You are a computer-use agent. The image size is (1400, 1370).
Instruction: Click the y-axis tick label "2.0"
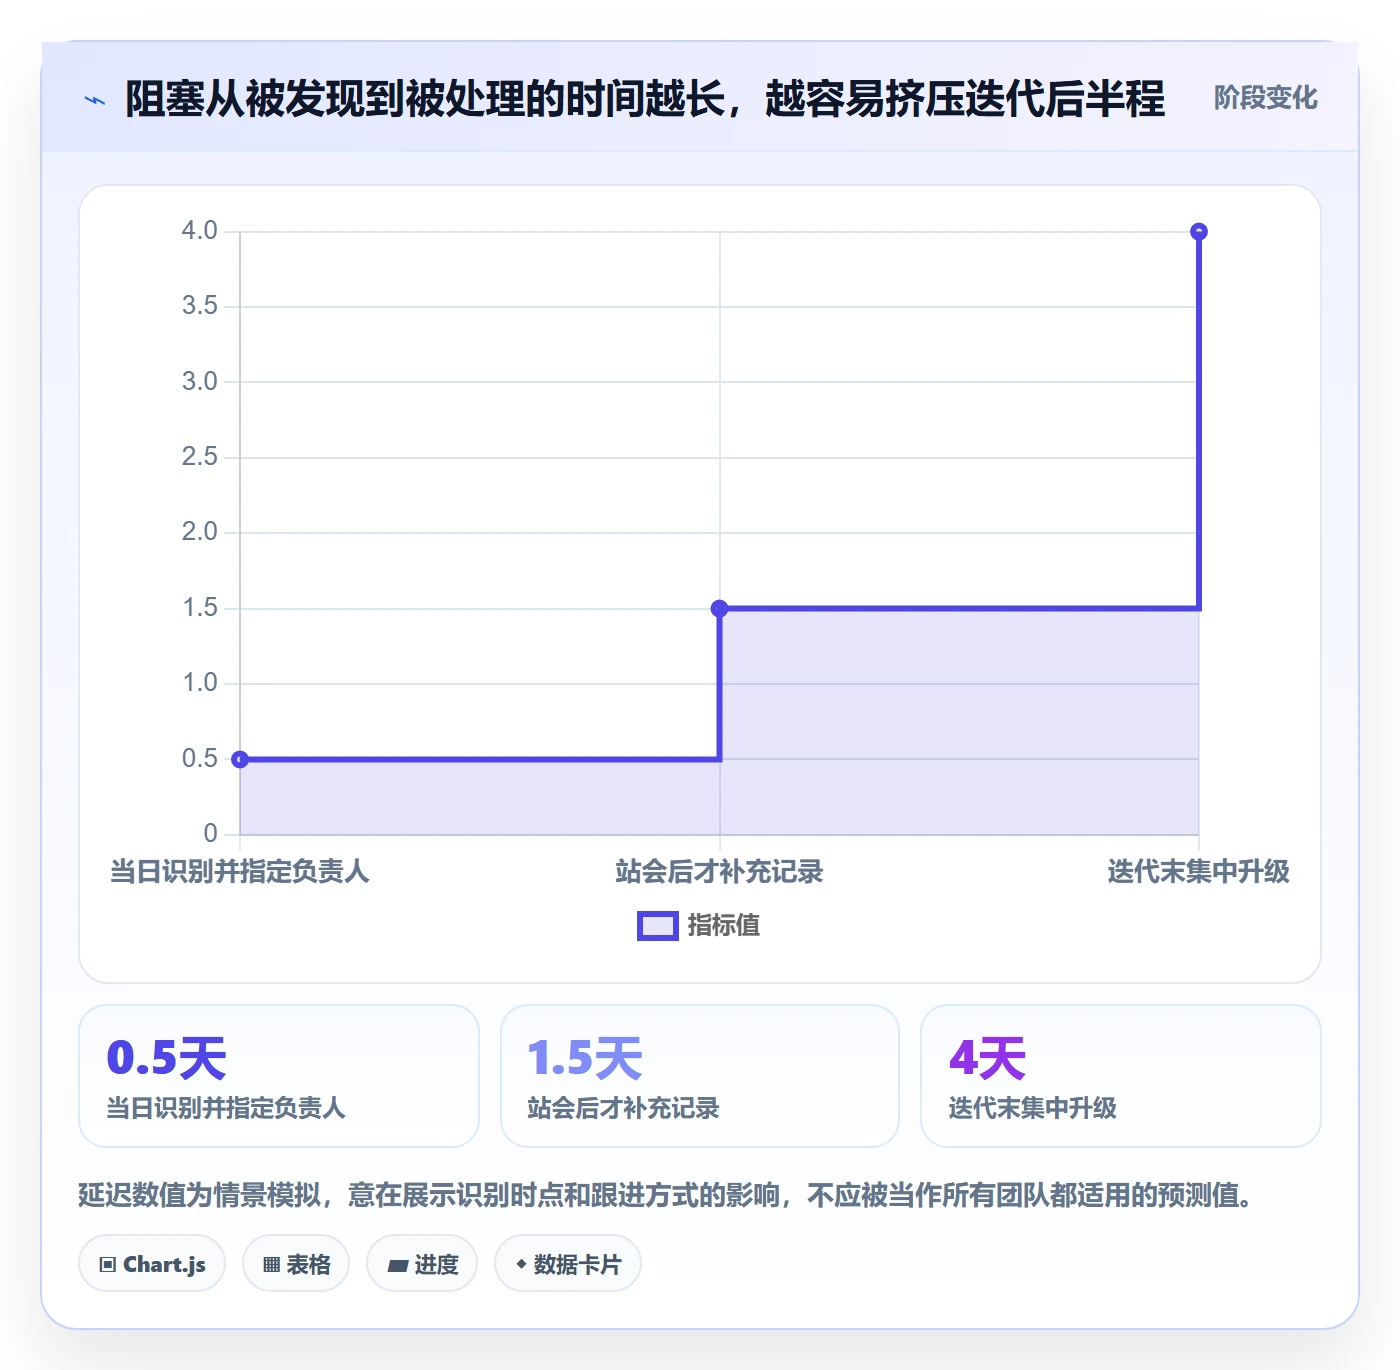click(200, 532)
